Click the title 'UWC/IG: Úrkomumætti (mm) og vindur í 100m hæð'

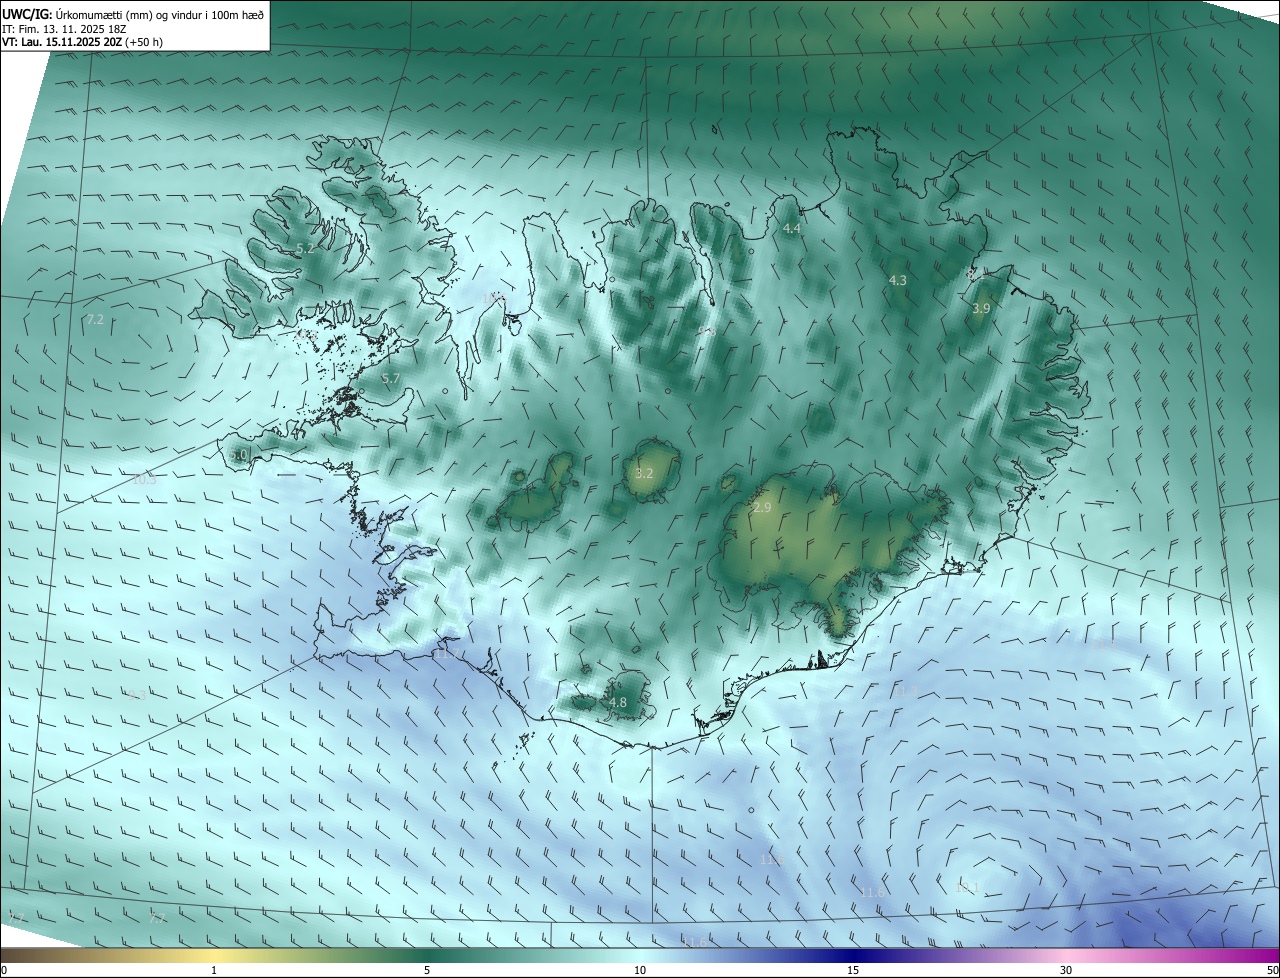(x=133, y=14)
